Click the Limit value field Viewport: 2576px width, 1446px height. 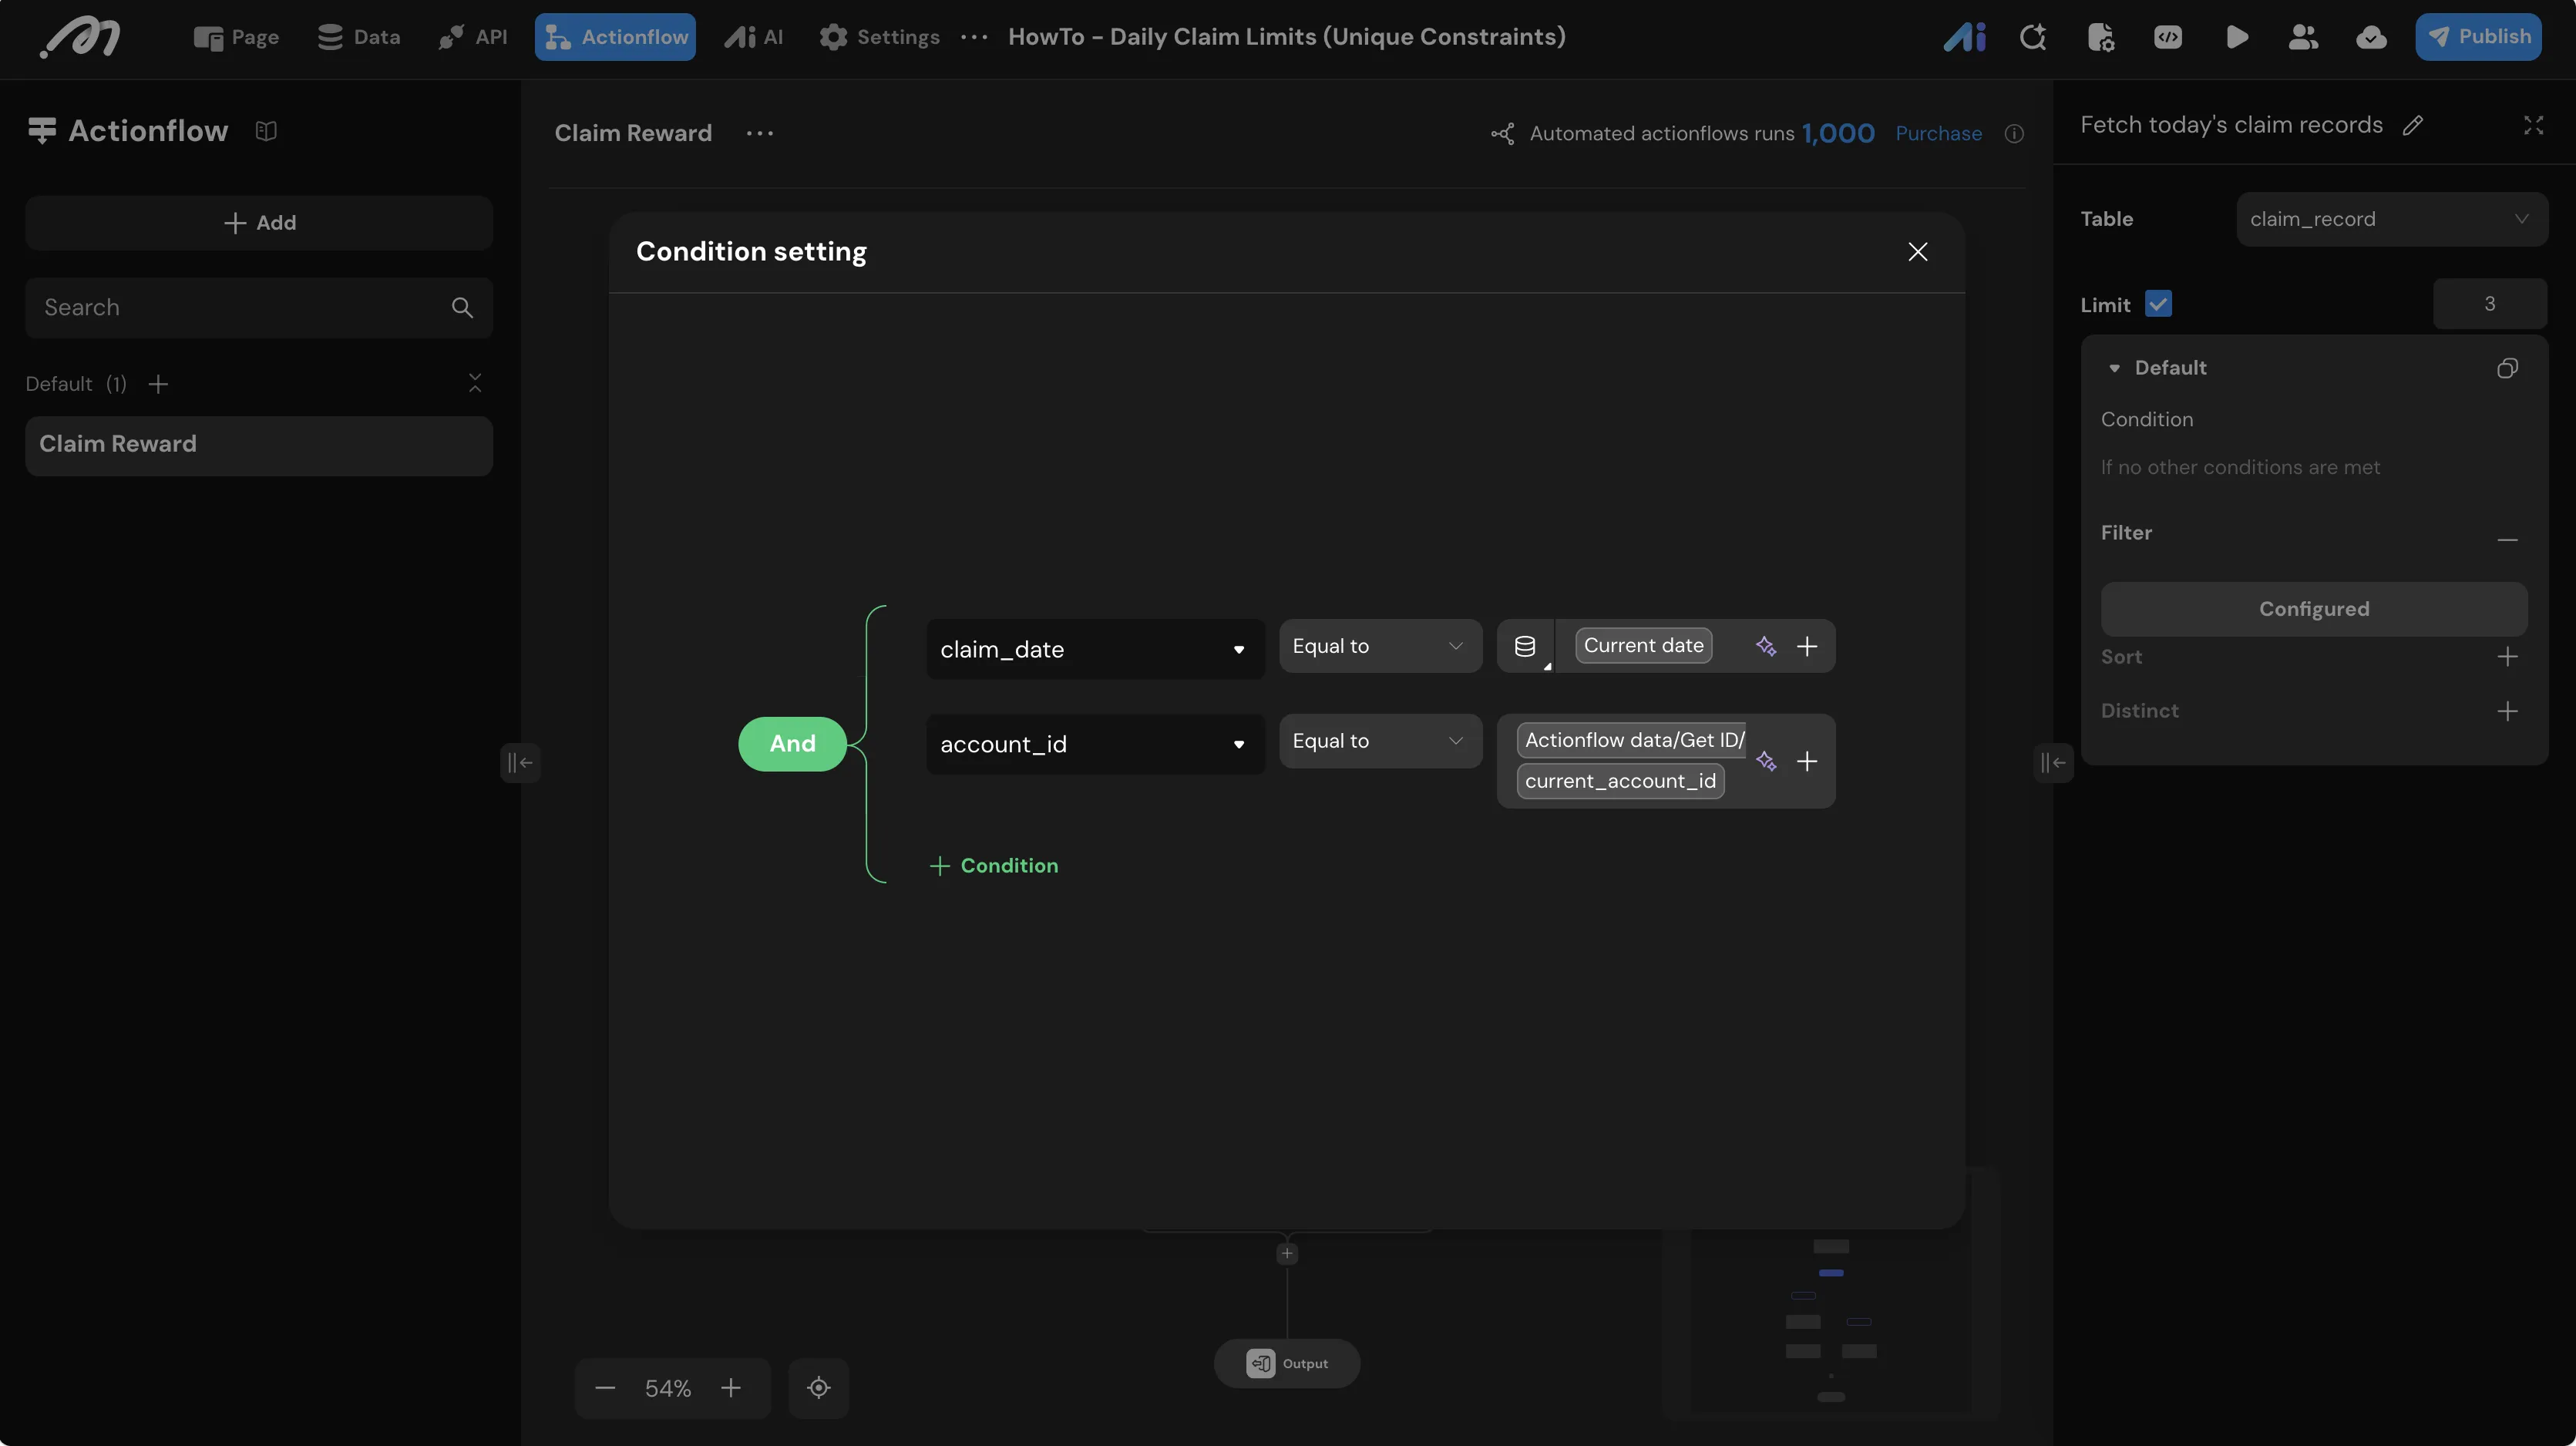pos(2490,304)
